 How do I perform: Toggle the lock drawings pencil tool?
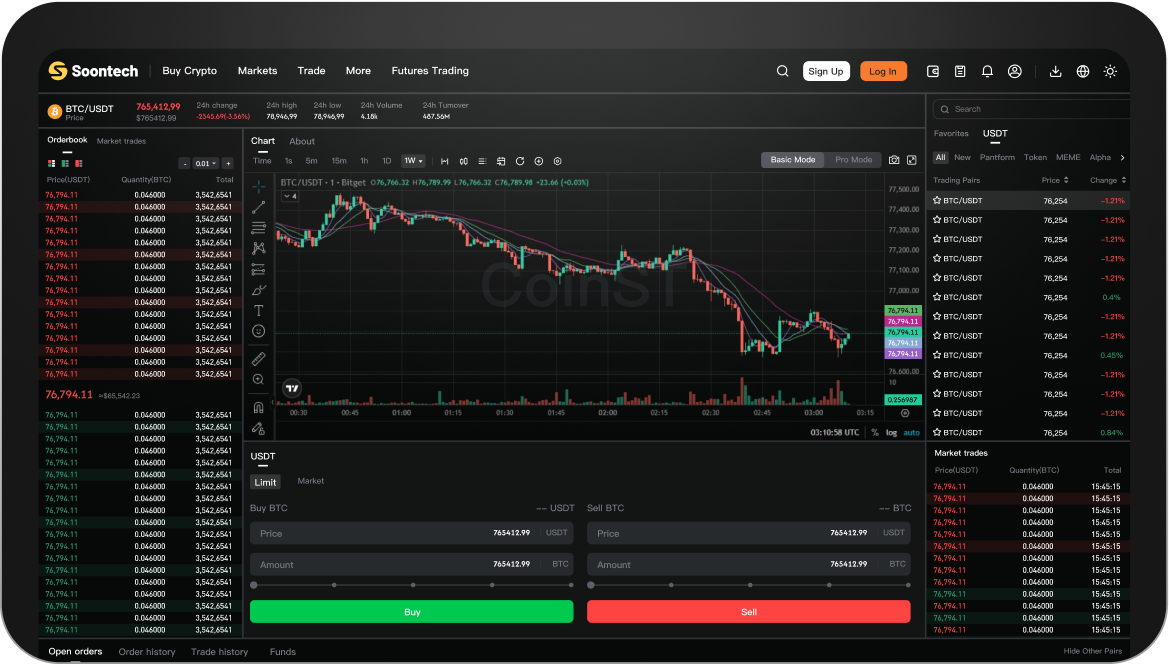click(x=259, y=429)
